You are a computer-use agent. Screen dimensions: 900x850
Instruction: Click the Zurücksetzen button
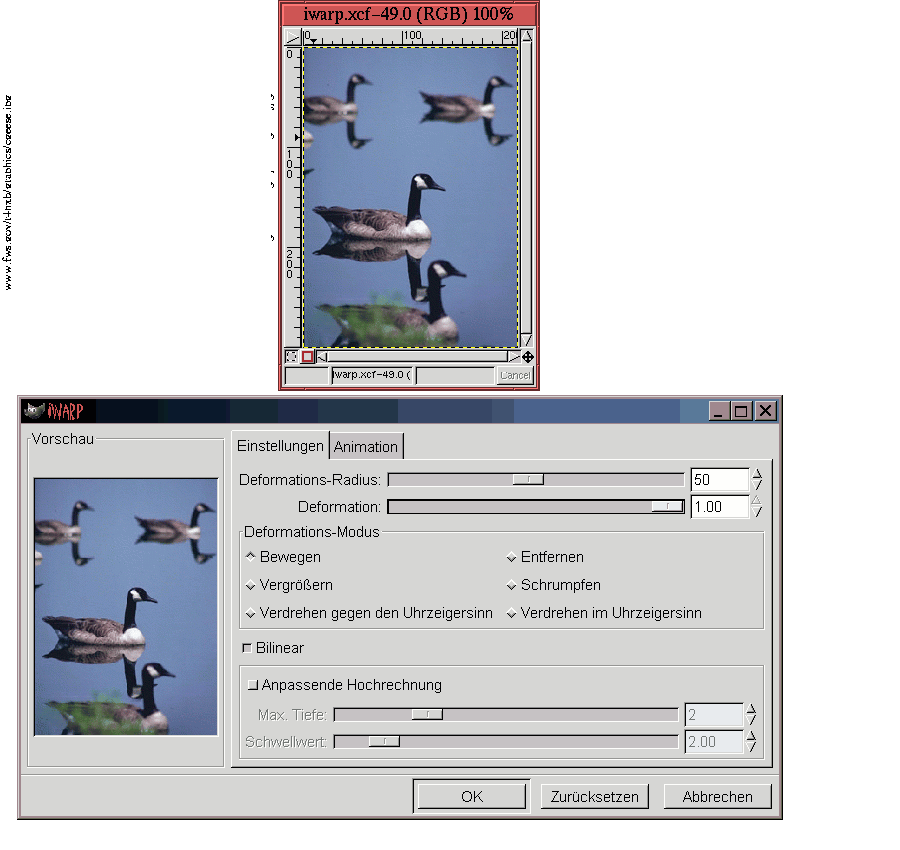(595, 797)
